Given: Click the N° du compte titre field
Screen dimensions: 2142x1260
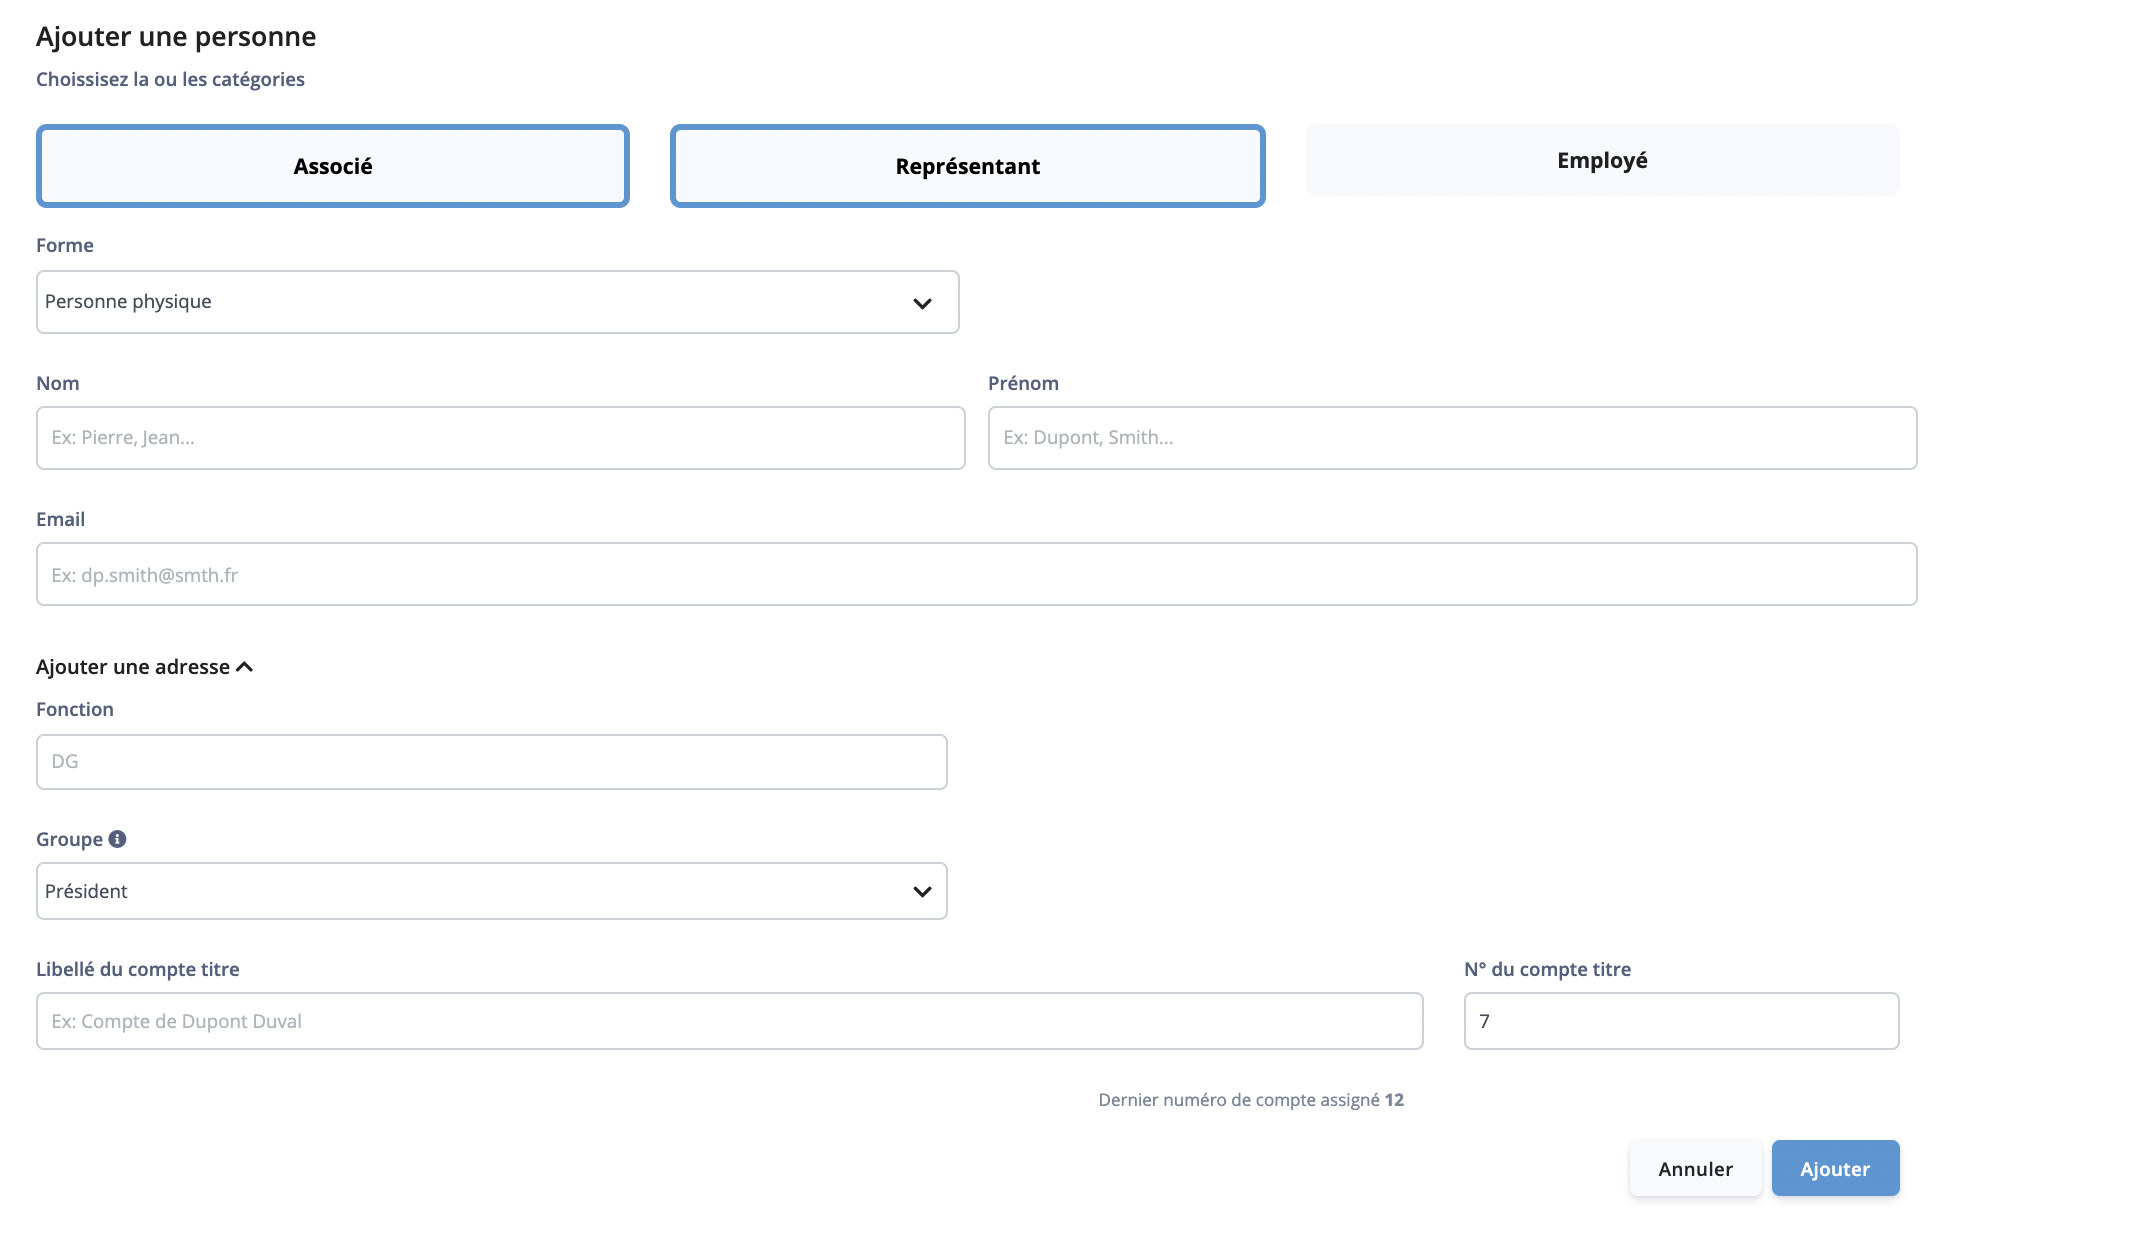Looking at the screenshot, I should pyautogui.click(x=1679, y=1020).
